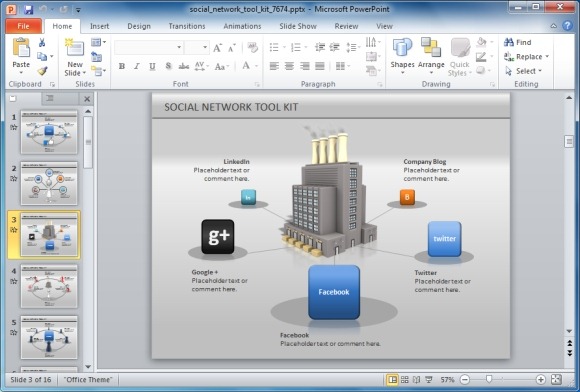Switch to Slide Sorter view
580x392 pixels.
click(x=405, y=379)
